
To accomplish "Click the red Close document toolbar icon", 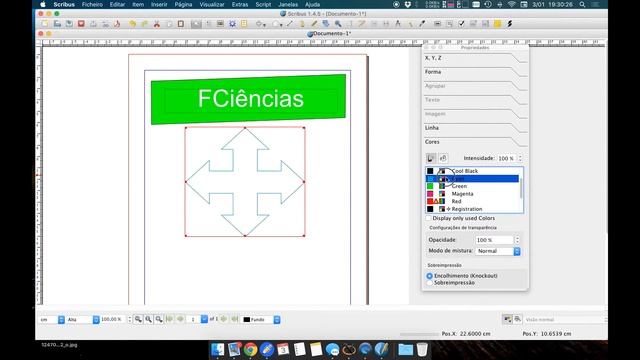I will (x=81, y=24).
